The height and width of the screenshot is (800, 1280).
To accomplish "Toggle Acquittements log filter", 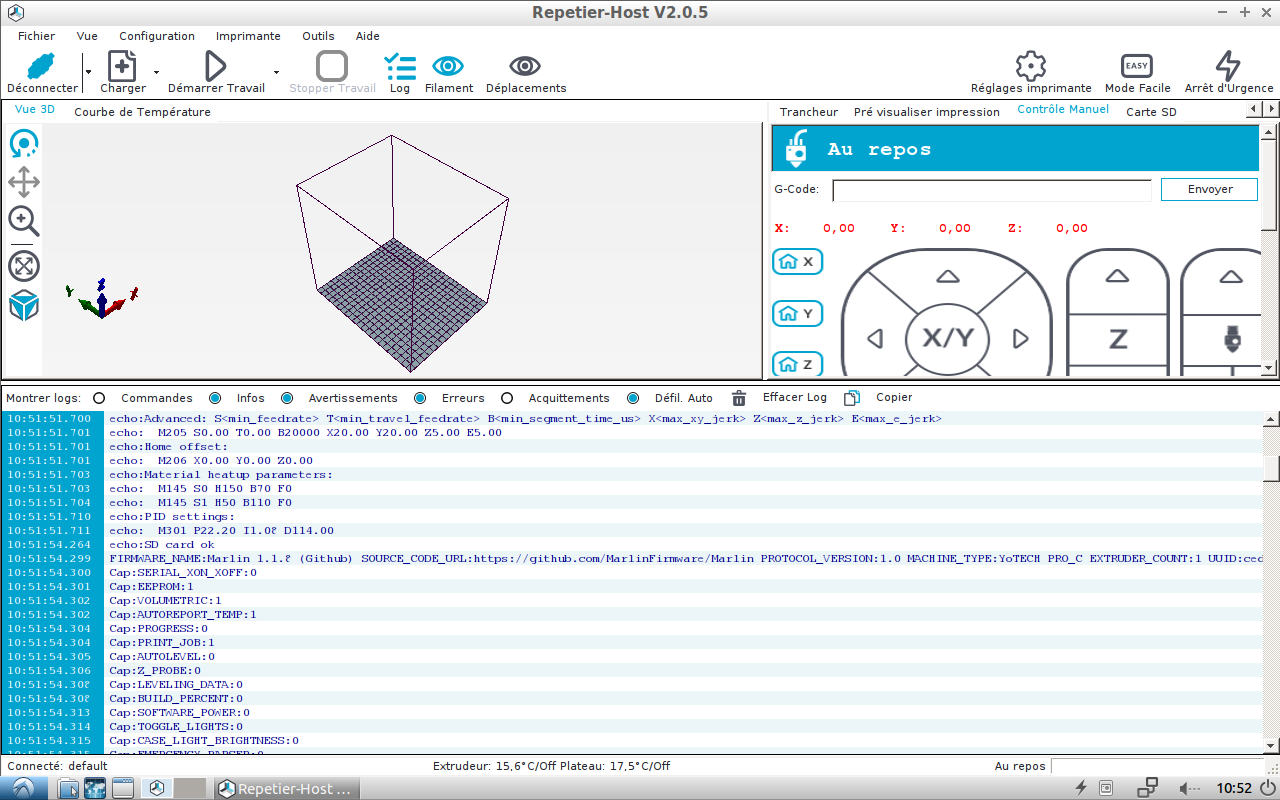I will pyautogui.click(x=507, y=398).
